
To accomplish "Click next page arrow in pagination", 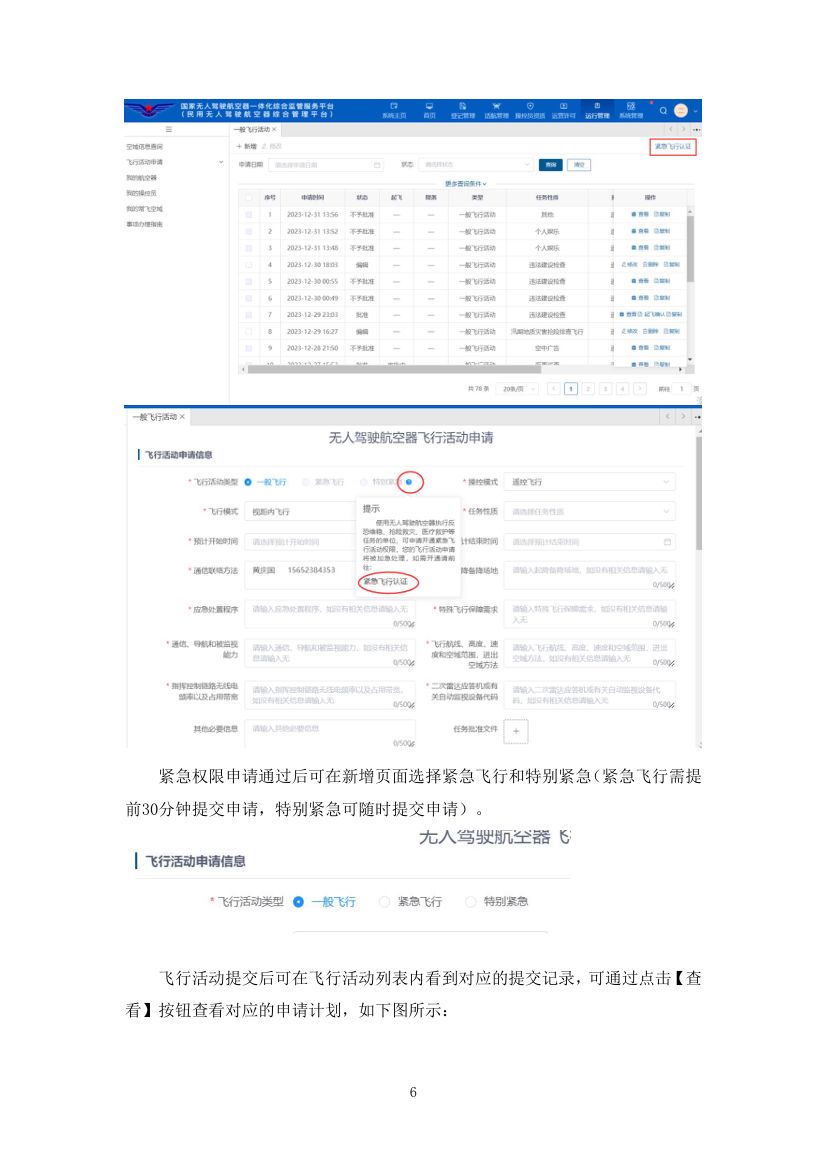I will coord(640,389).
